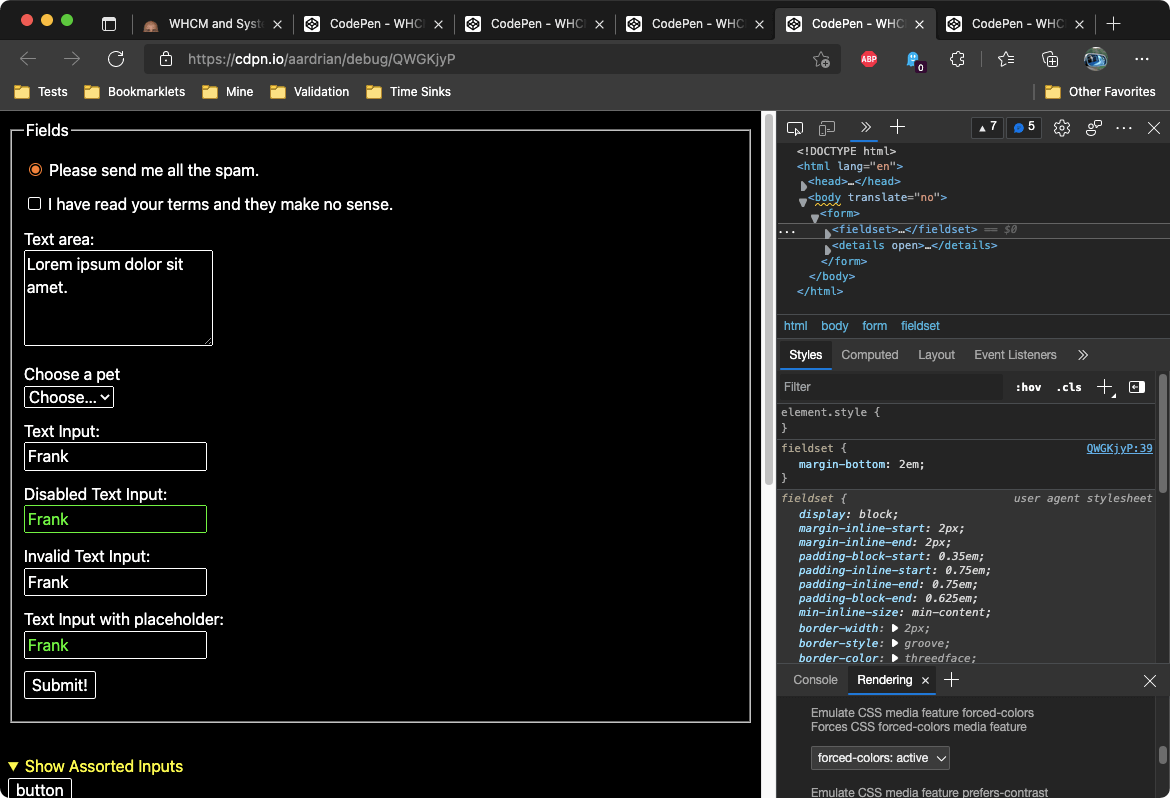The image size is (1170, 798).
Task: Click the browser address bar URL
Action: pos(322,59)
